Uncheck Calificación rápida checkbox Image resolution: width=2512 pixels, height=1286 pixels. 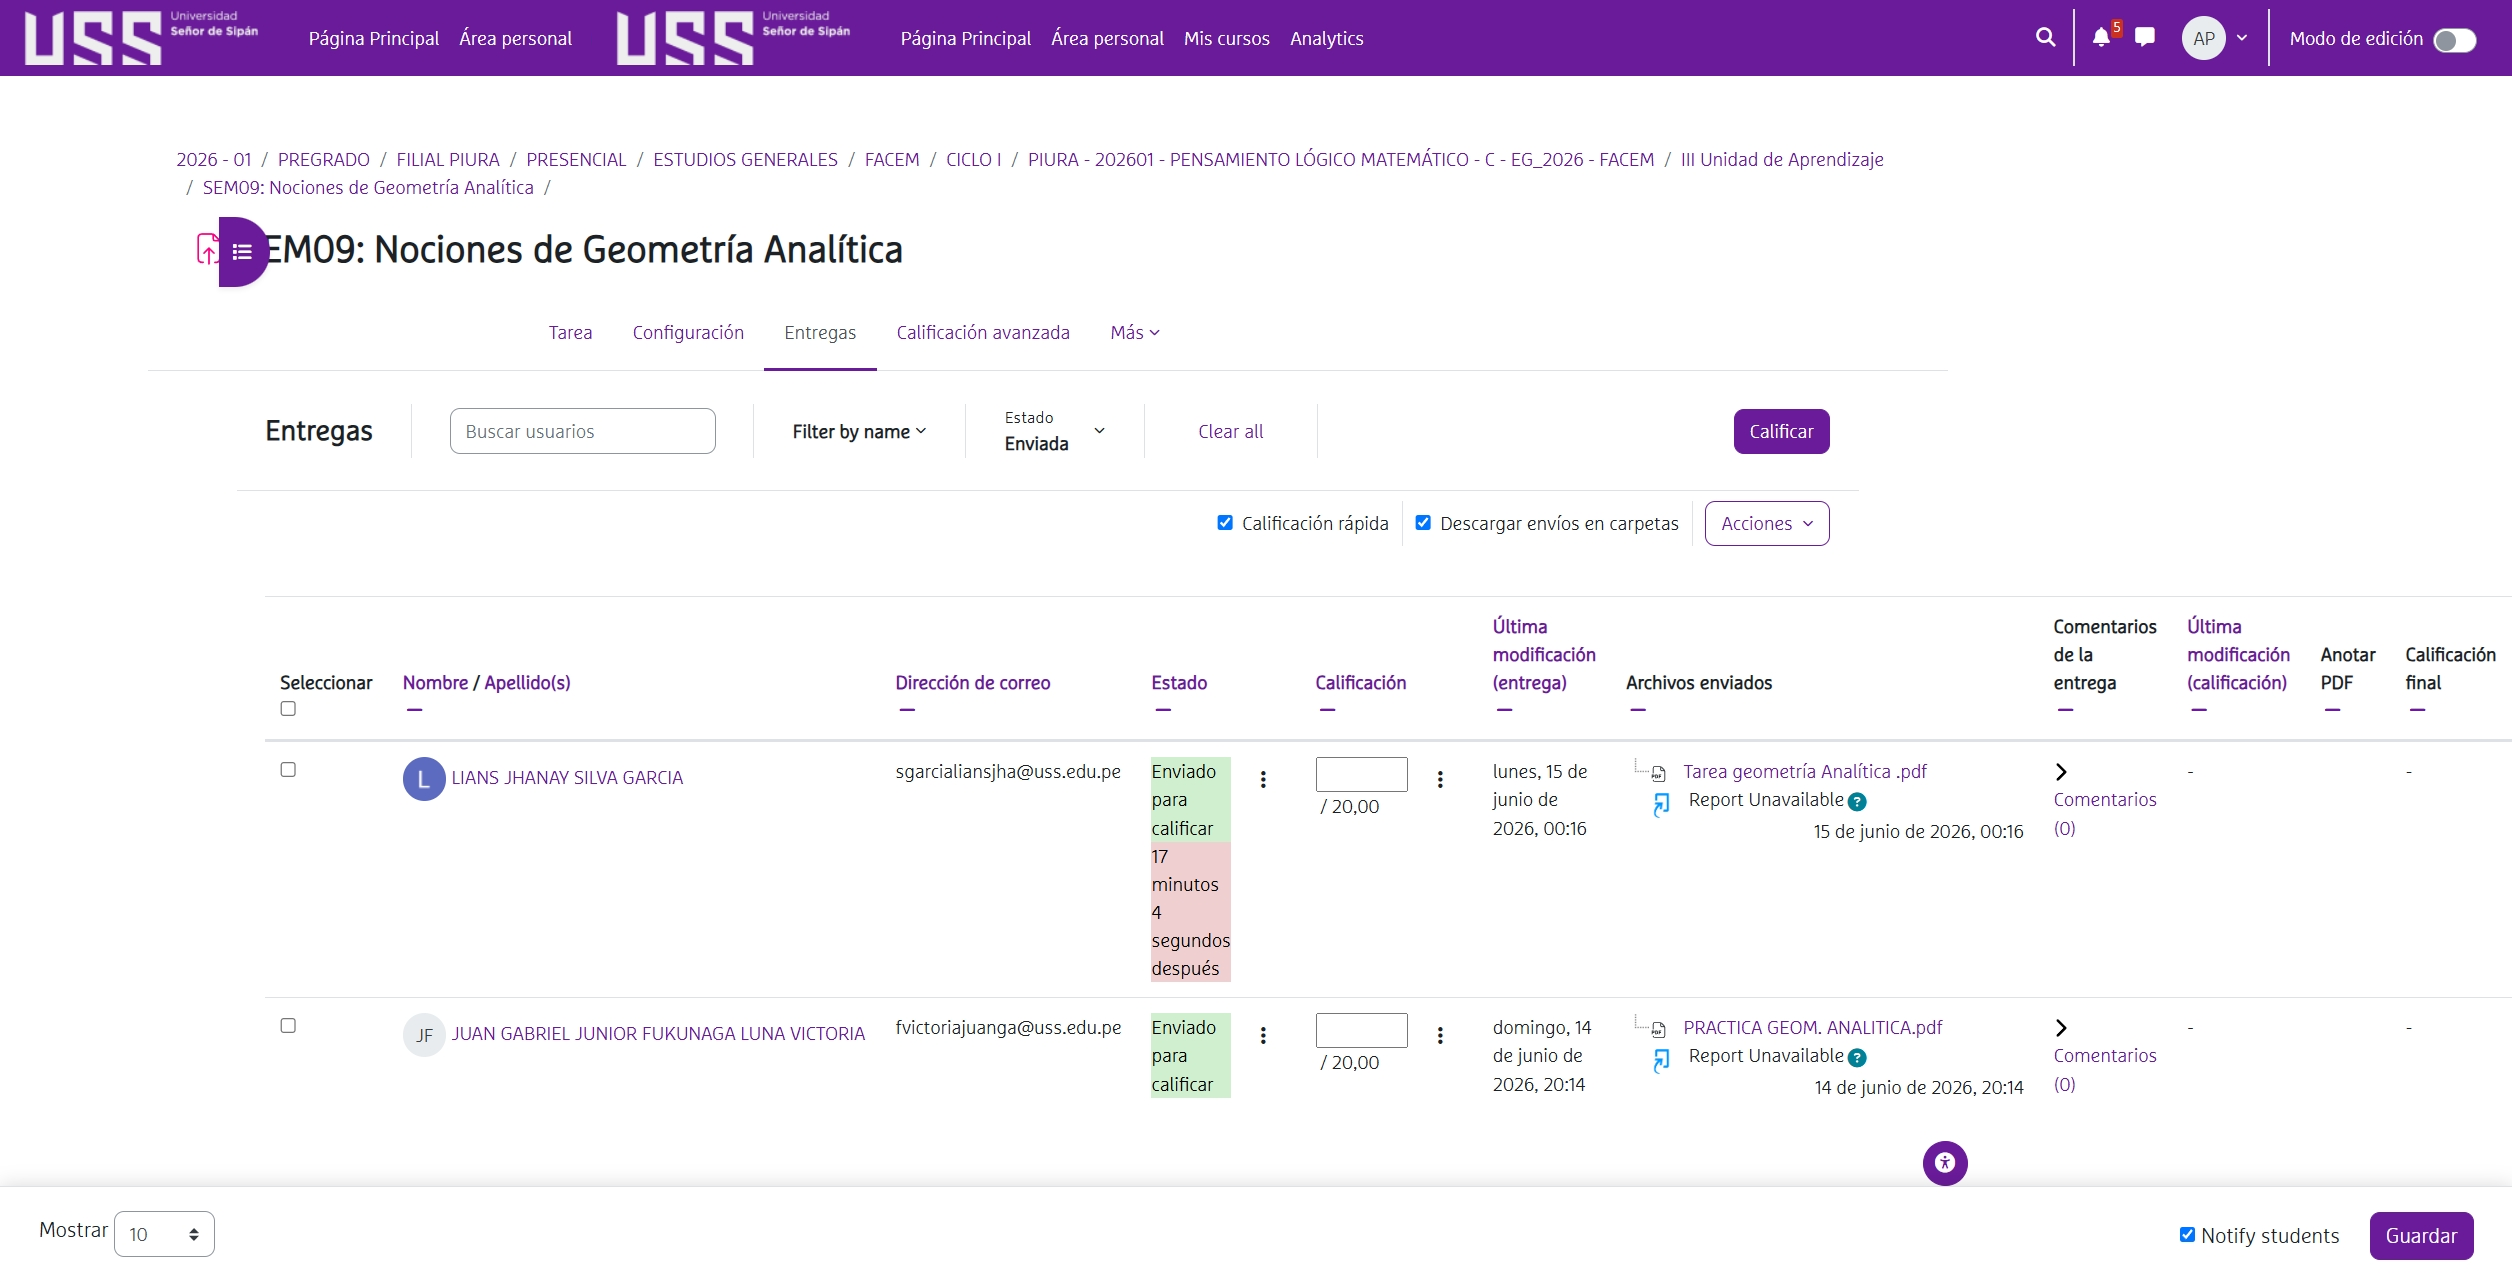(x=1225, y=523)
